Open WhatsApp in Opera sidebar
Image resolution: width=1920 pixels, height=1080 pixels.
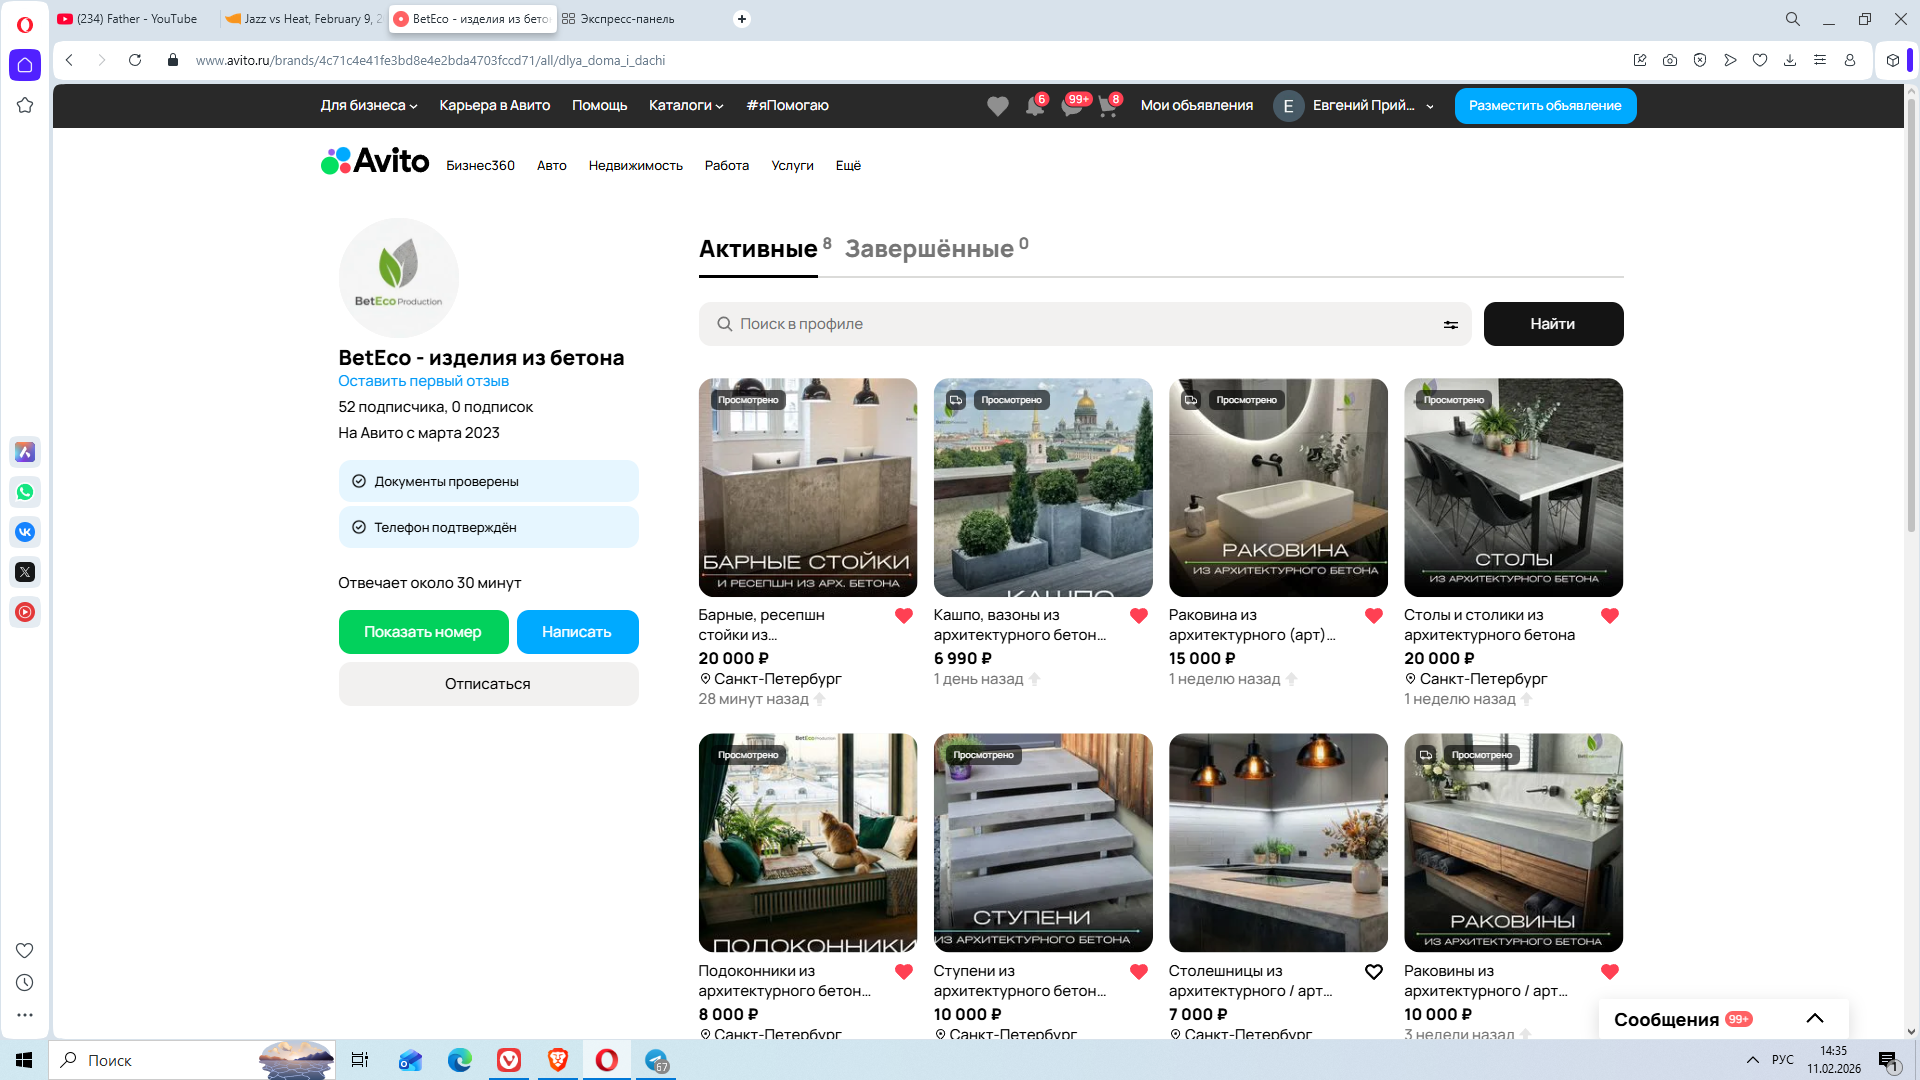point(25,492)
